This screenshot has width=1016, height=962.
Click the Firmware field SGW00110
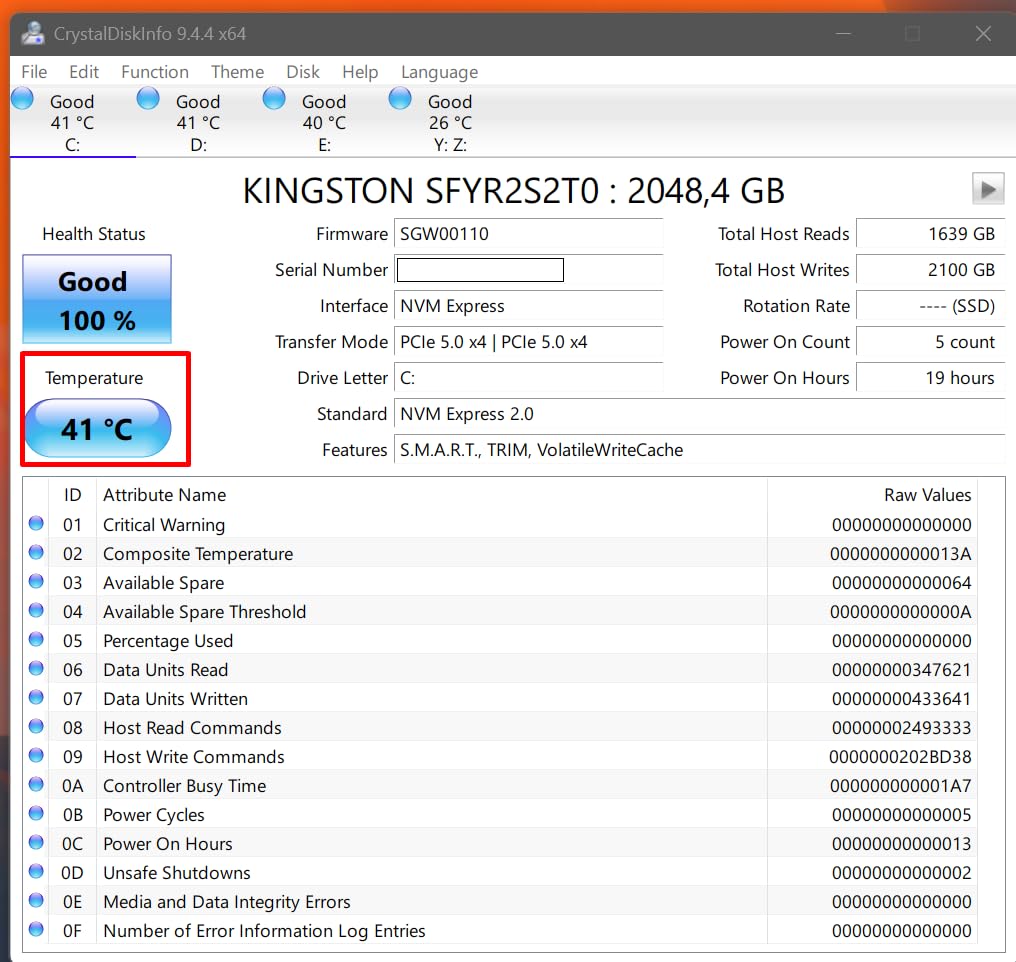pos(528,234)
